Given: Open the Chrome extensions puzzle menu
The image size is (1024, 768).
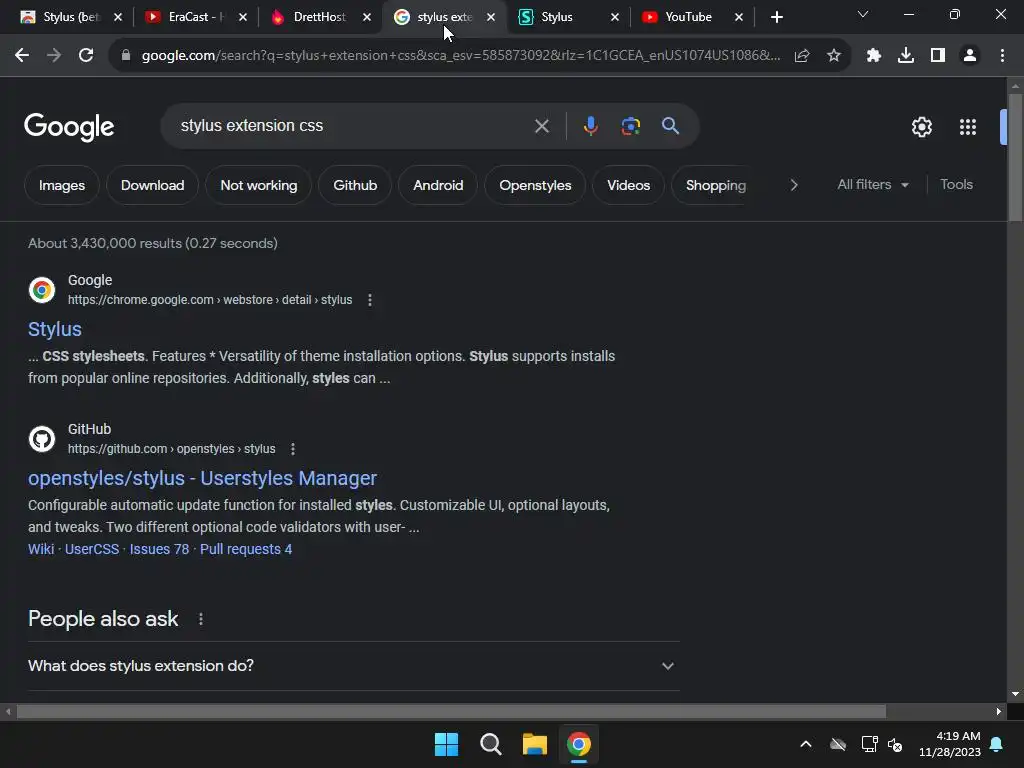Looking at the screenshot, I should 874,56.
